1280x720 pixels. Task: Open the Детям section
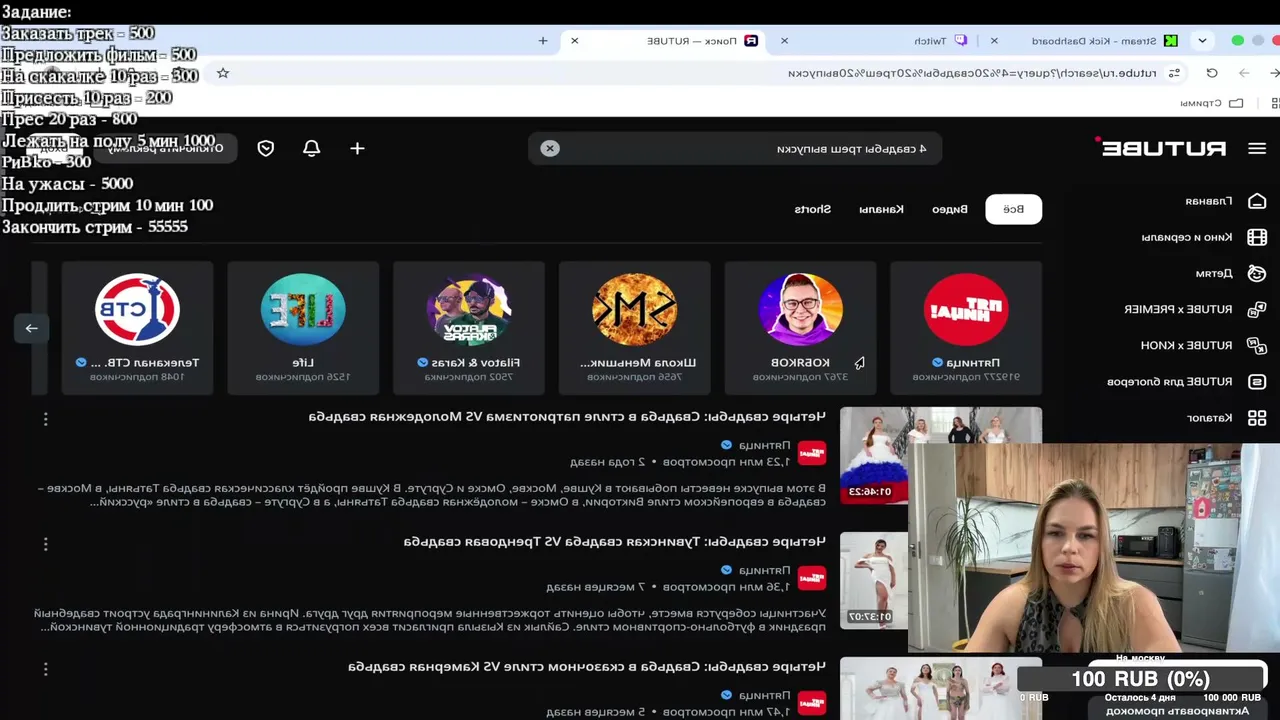tap(1214, 273)
